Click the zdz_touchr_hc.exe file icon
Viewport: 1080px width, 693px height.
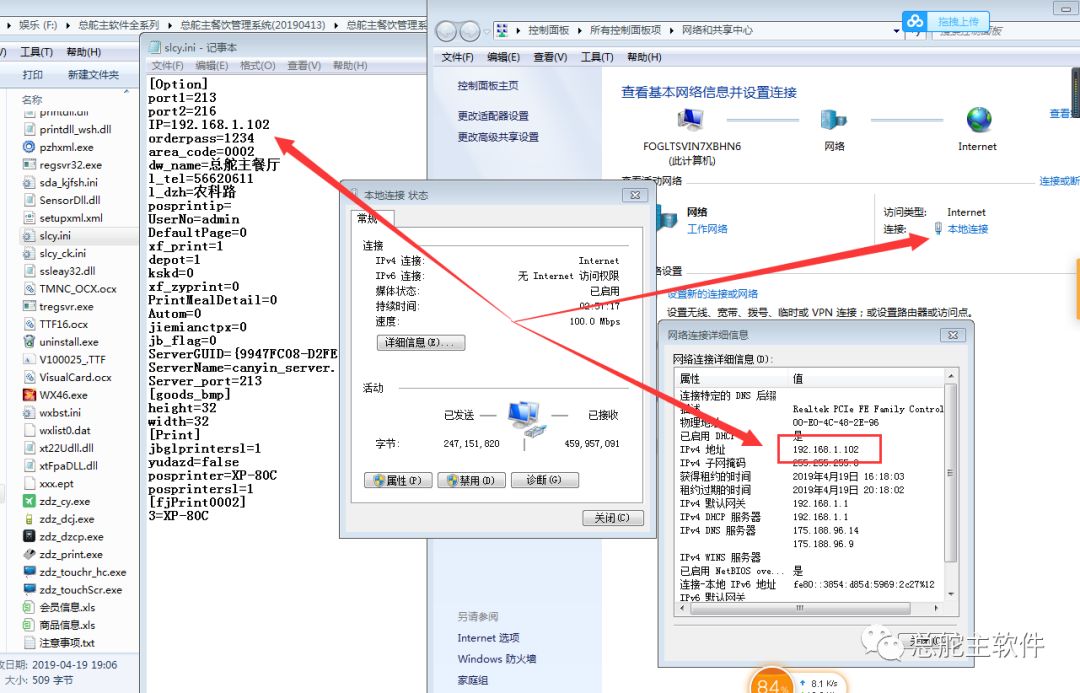(x=29, y=572)
